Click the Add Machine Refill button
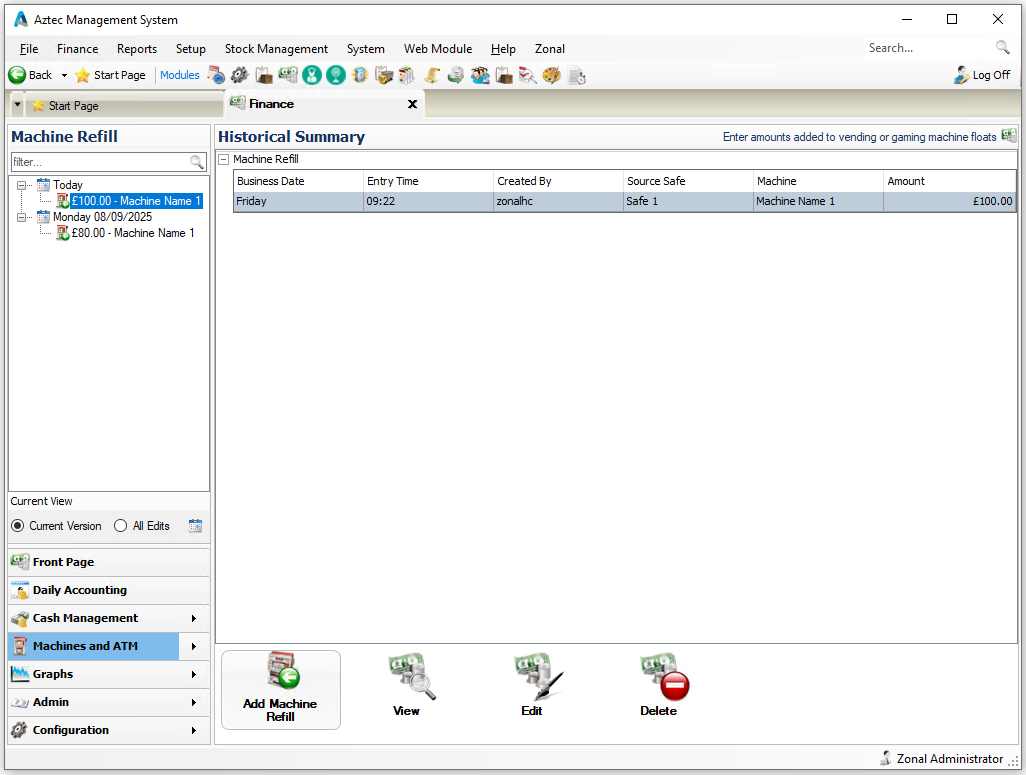The height and width of the screenshot is (775, 1026). [x=280, y=690]
